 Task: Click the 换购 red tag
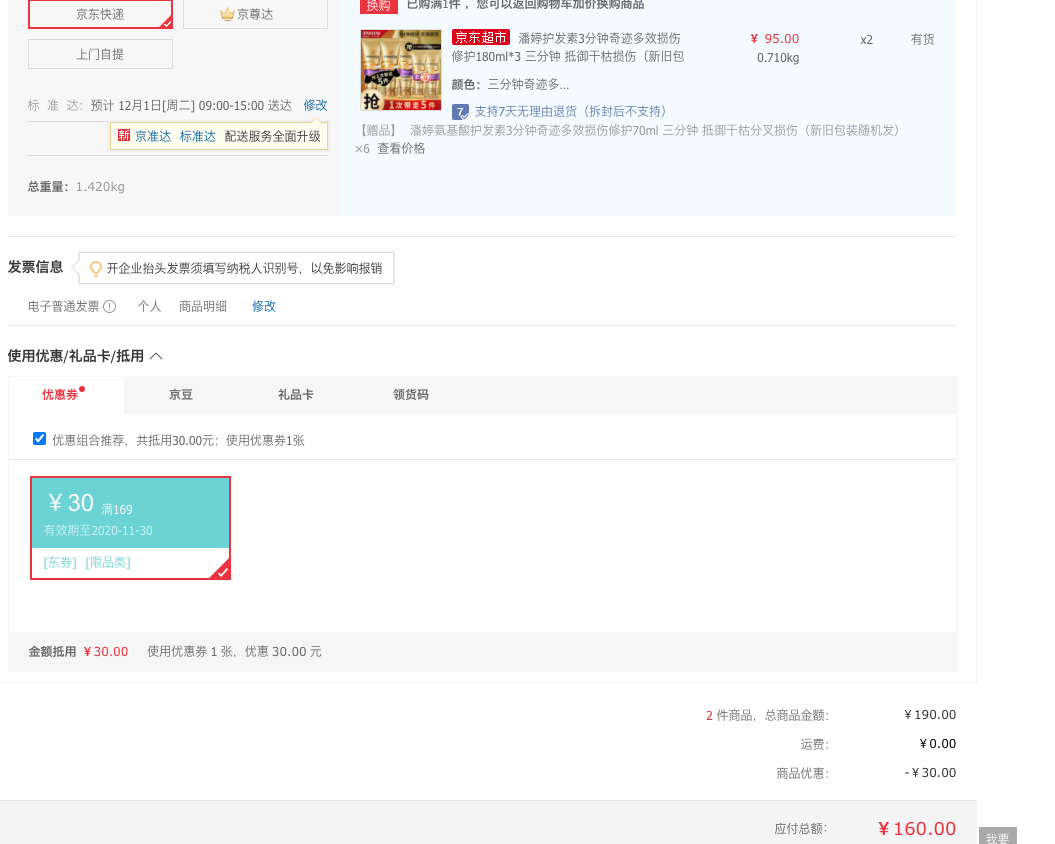(x=379, y=5)
